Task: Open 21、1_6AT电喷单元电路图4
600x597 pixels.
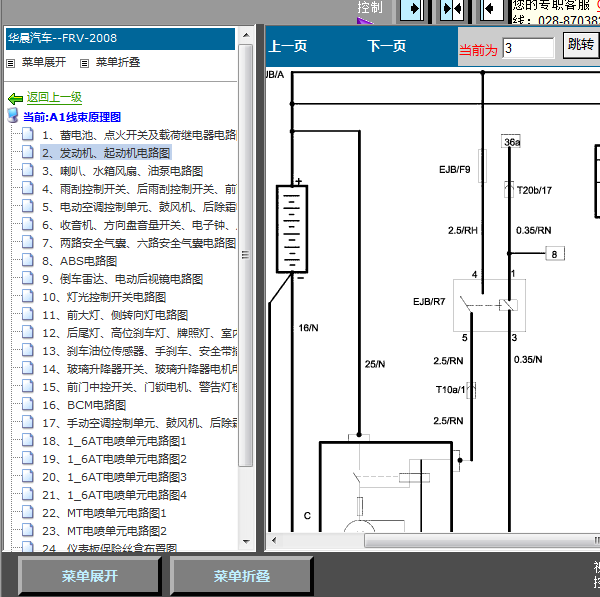Action: tap(114, 494)
